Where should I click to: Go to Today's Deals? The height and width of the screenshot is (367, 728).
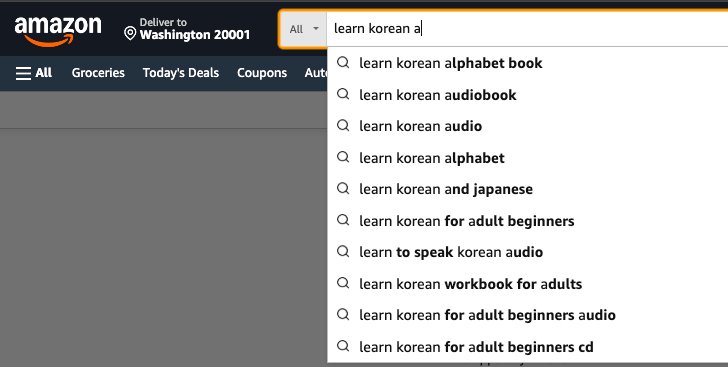pos(181,73)
